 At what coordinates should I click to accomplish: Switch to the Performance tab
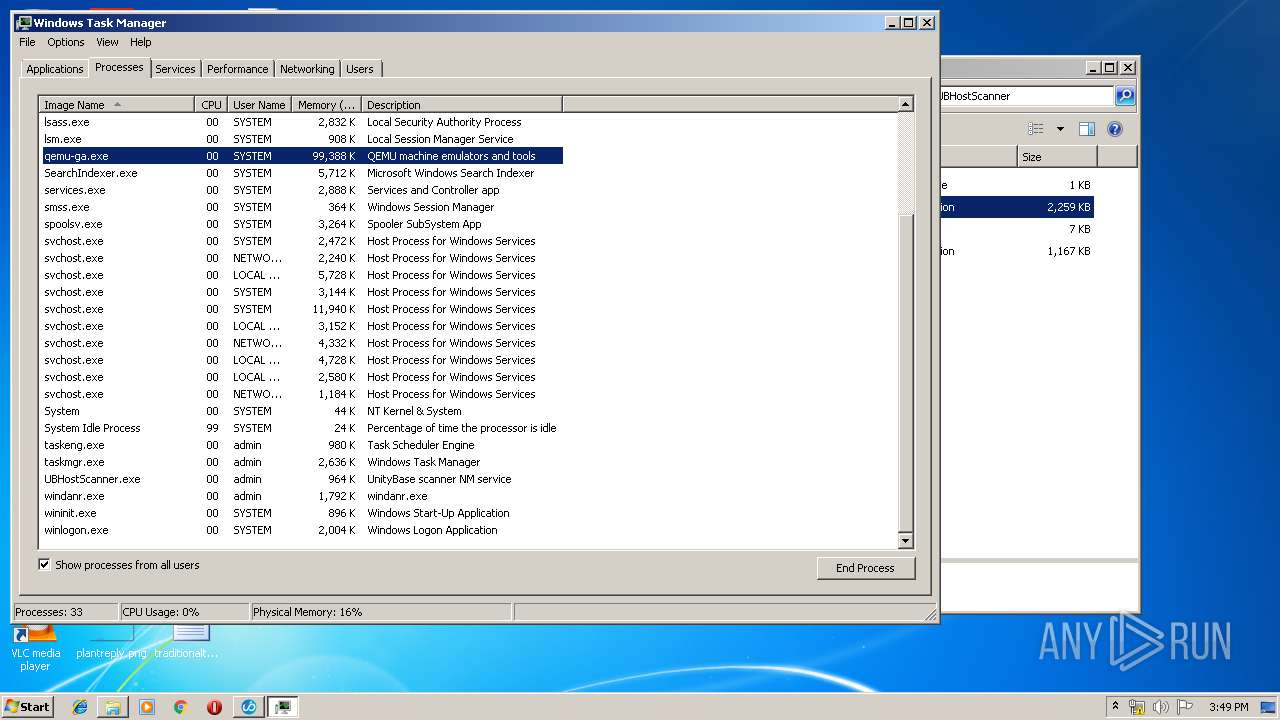coord(238,69)
